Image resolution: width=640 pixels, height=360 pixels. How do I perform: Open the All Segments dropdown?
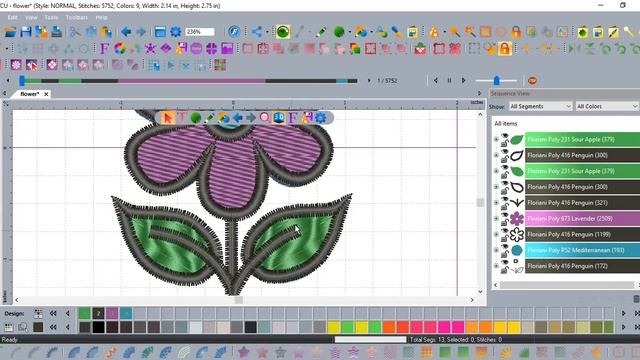540,106
